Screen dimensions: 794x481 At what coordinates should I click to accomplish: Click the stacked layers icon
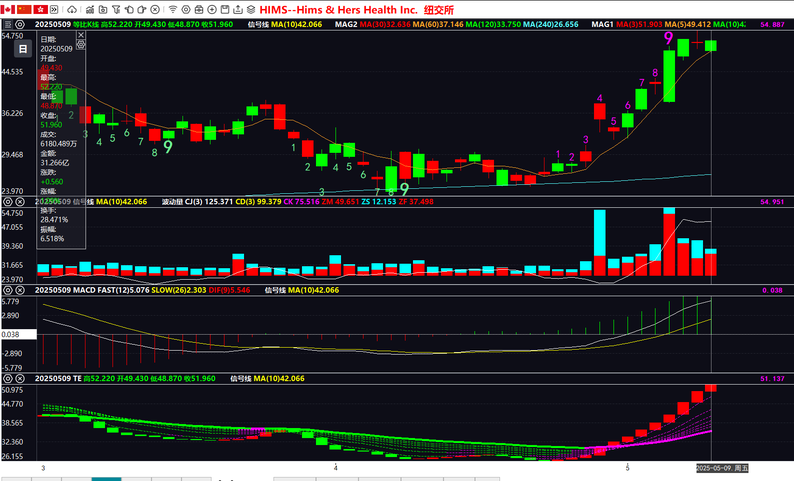pos(251,9)
